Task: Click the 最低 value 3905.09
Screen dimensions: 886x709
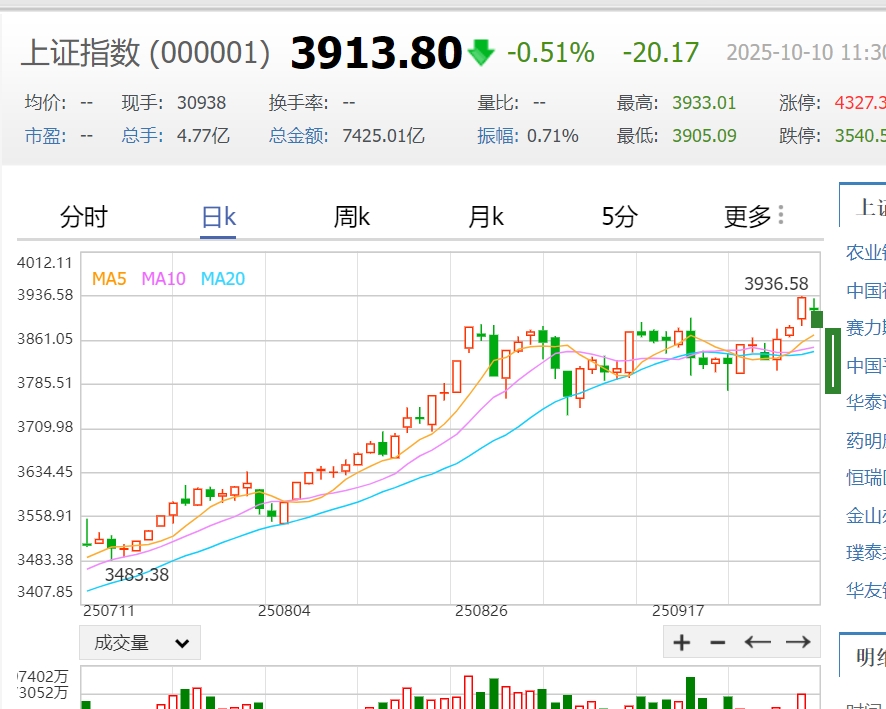Action: click(x=704, y=136)
